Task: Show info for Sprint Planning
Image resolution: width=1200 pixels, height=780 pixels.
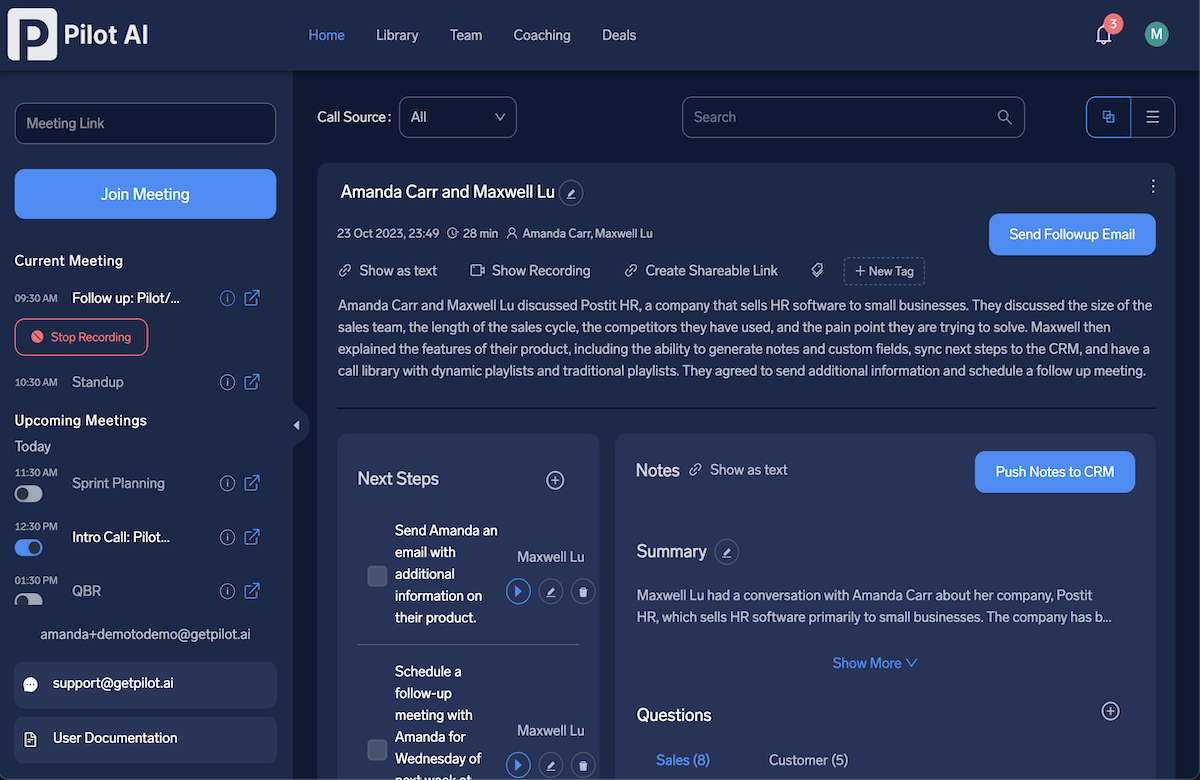Action: pos(227,483)
